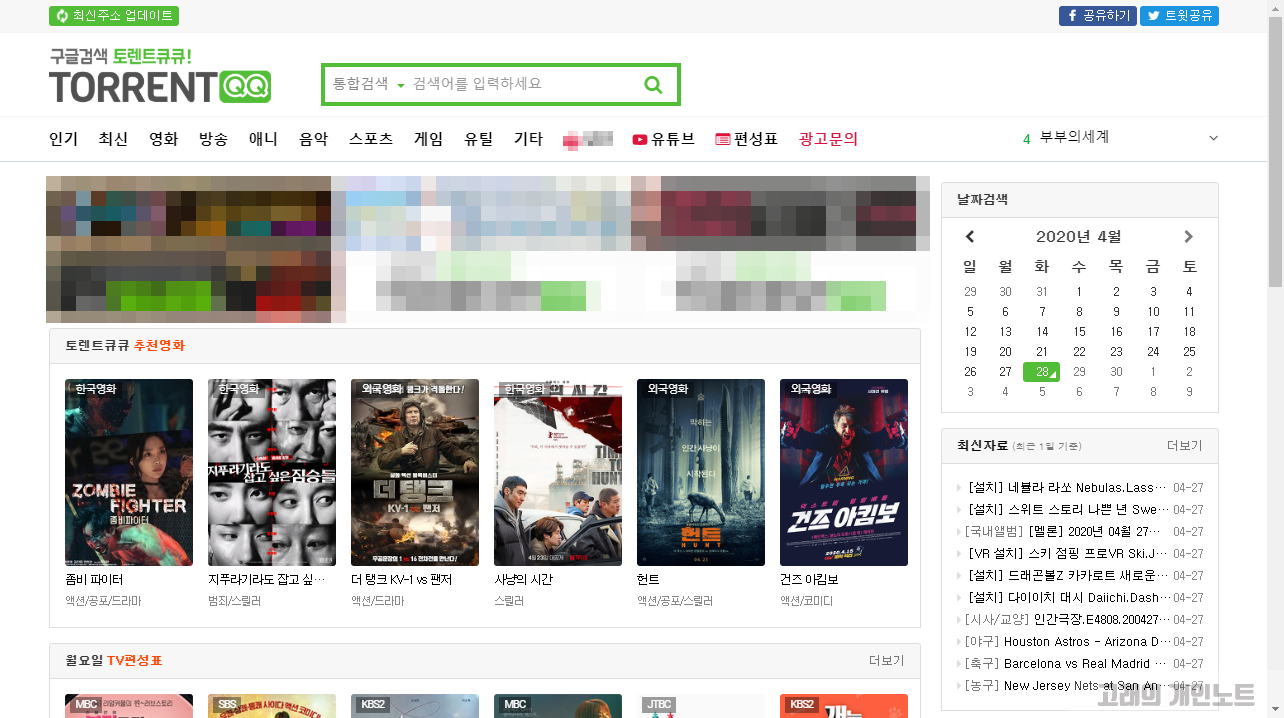Screen dimensions: 1284x718
Task: Click the ranked keyword 부부의세계
Action: click(x=1074, y=137)
